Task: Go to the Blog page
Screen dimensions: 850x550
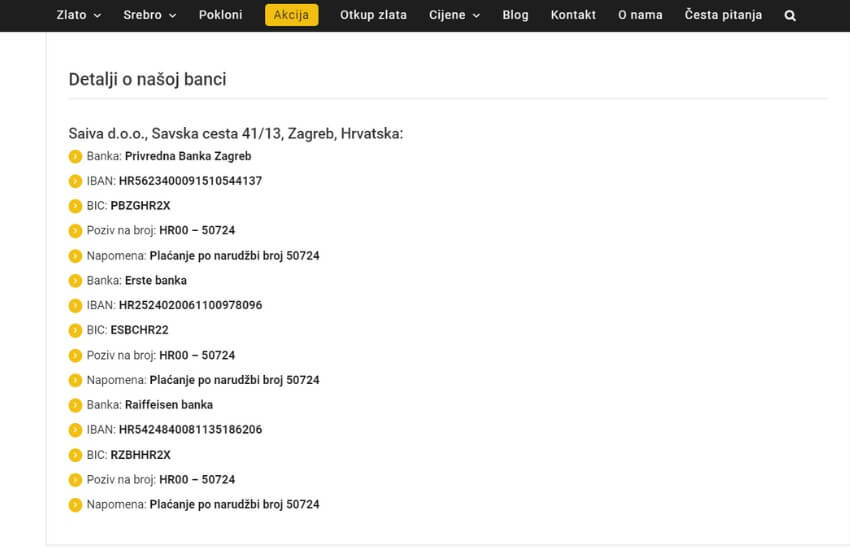Action: [x=515, y=15]
